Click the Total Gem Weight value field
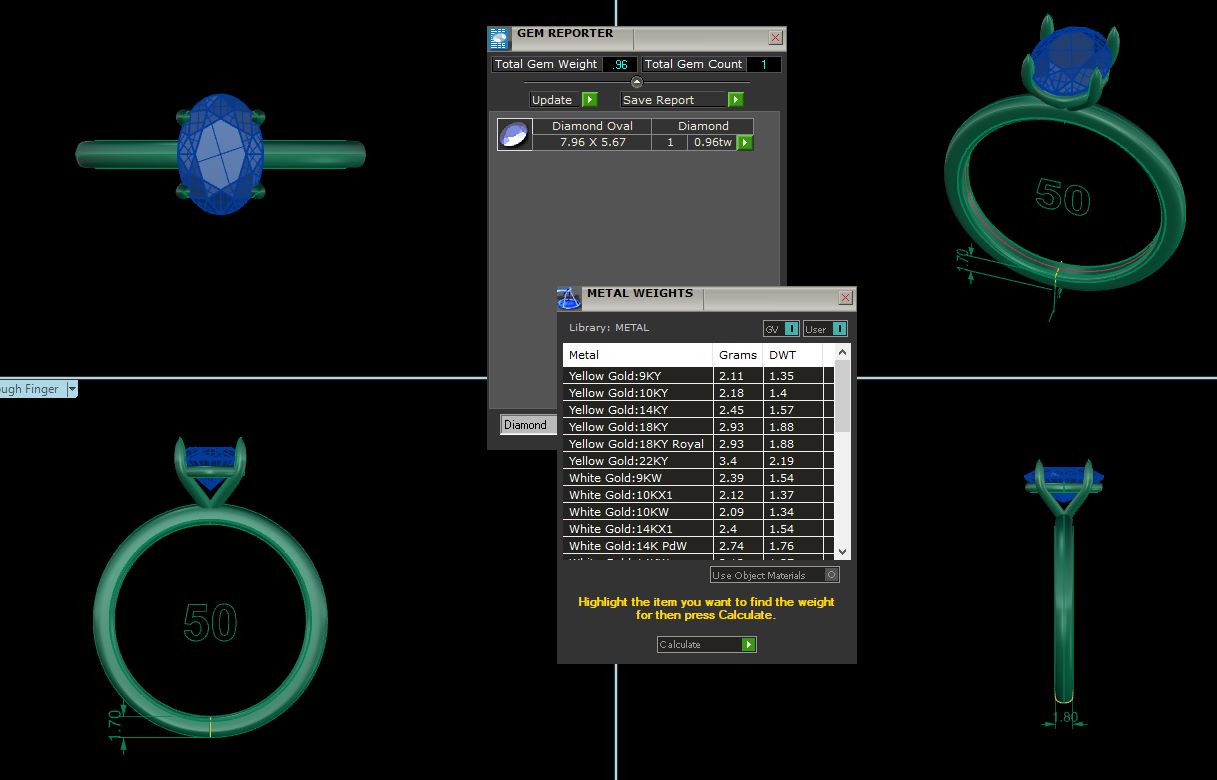The height and width of the screenshot is (780, 1217). point(619,64)
